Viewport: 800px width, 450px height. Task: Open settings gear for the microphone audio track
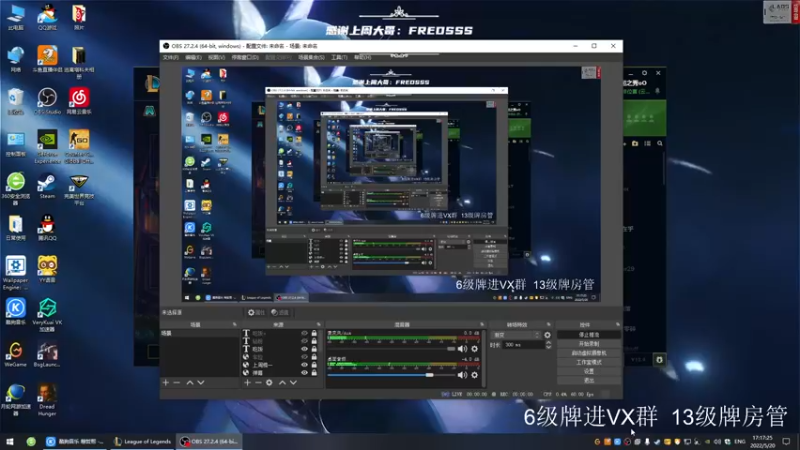click(474, 349)
